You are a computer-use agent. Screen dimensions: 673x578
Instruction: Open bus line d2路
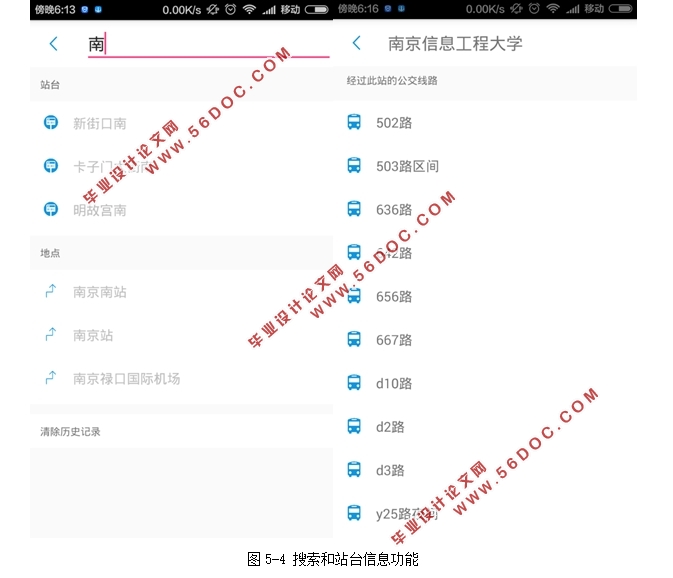[390, 427]
